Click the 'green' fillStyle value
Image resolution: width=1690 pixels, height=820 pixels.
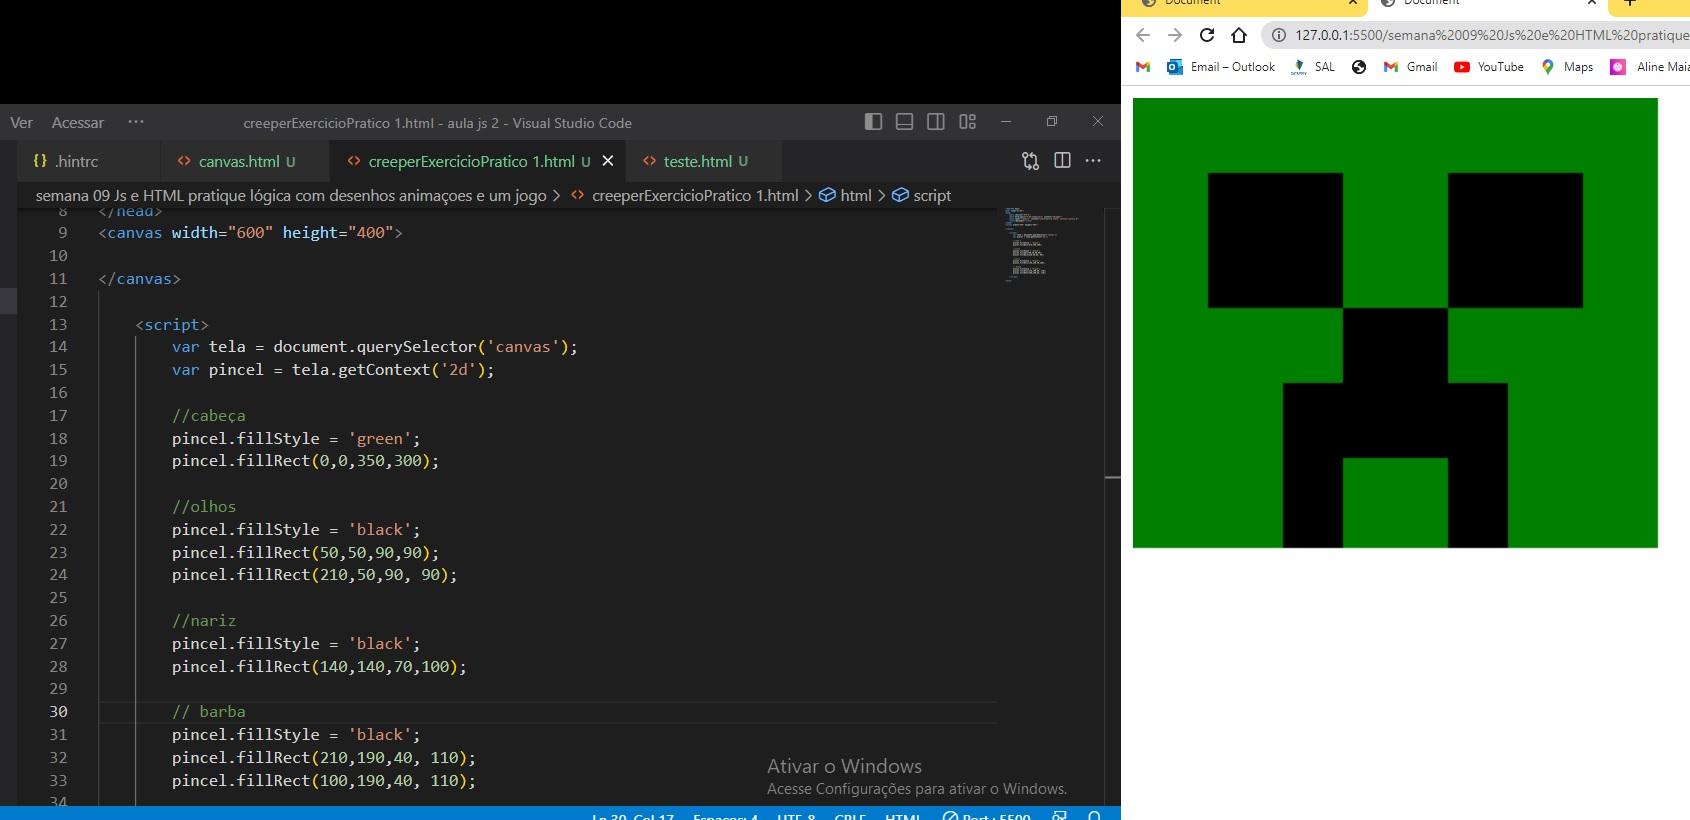tap(380, 438)
